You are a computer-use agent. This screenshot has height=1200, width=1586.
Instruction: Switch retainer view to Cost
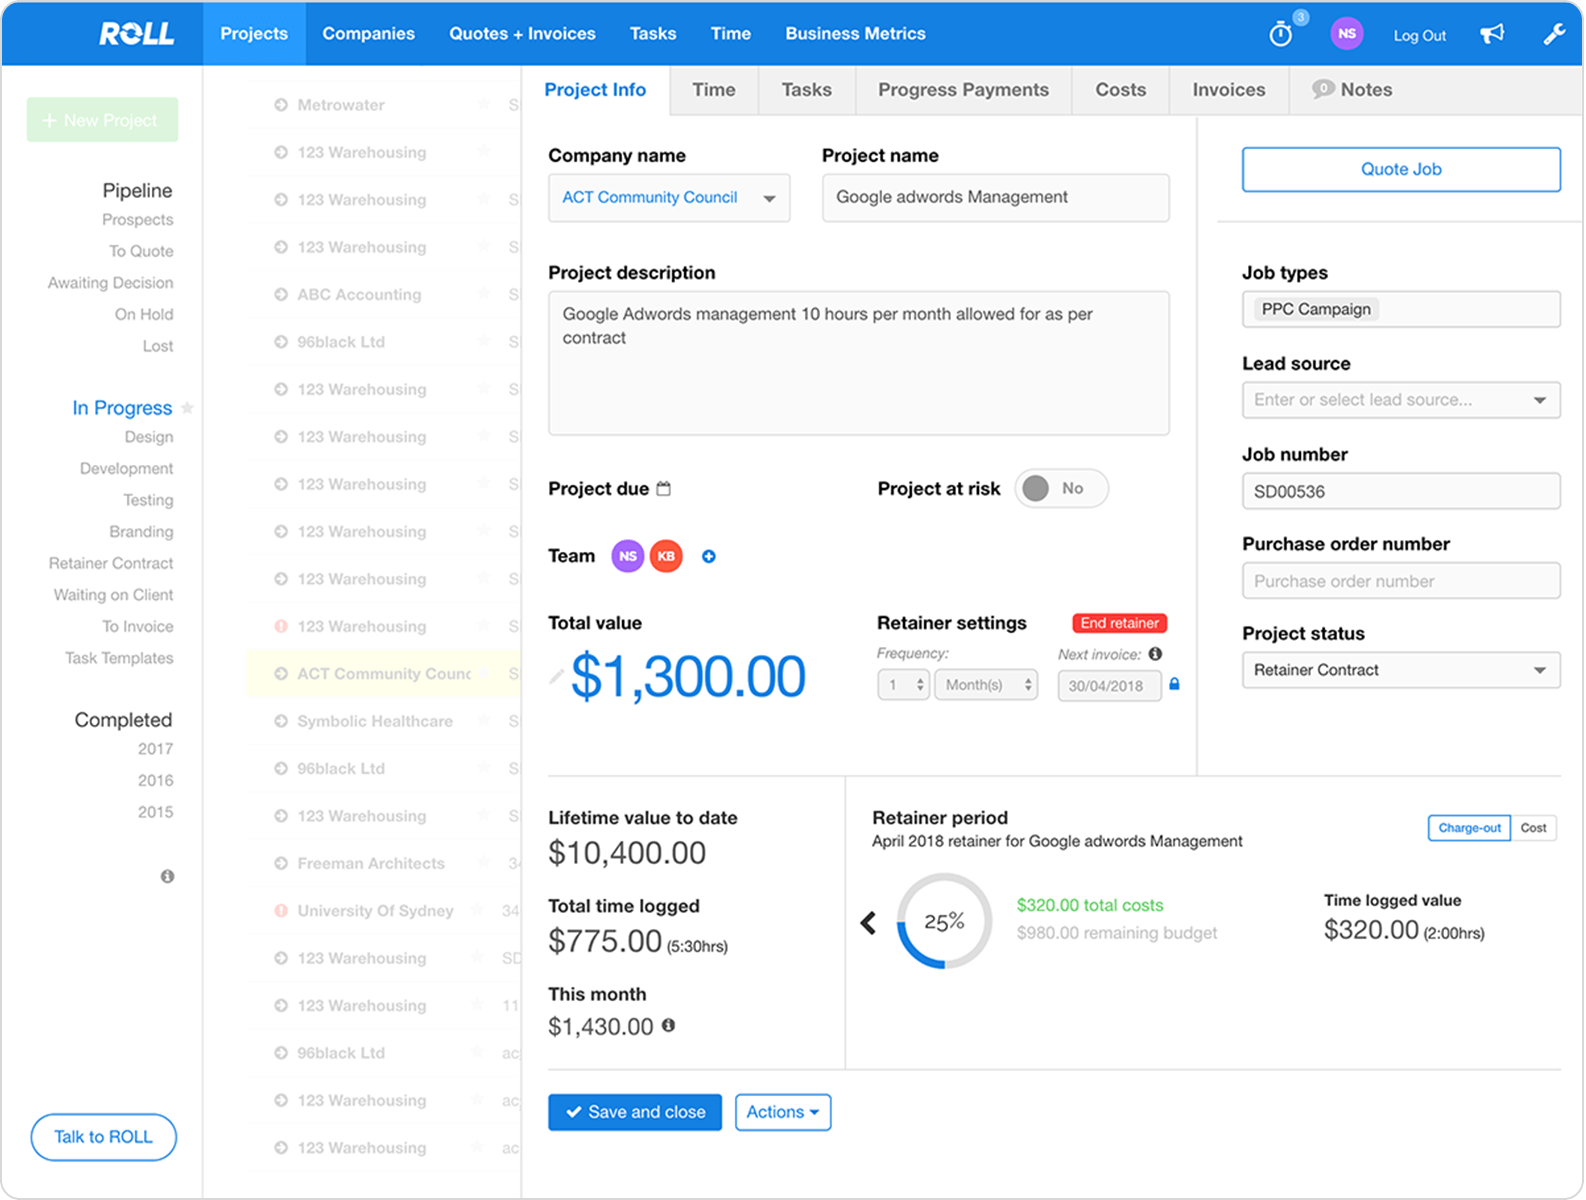coord(1533,828)
